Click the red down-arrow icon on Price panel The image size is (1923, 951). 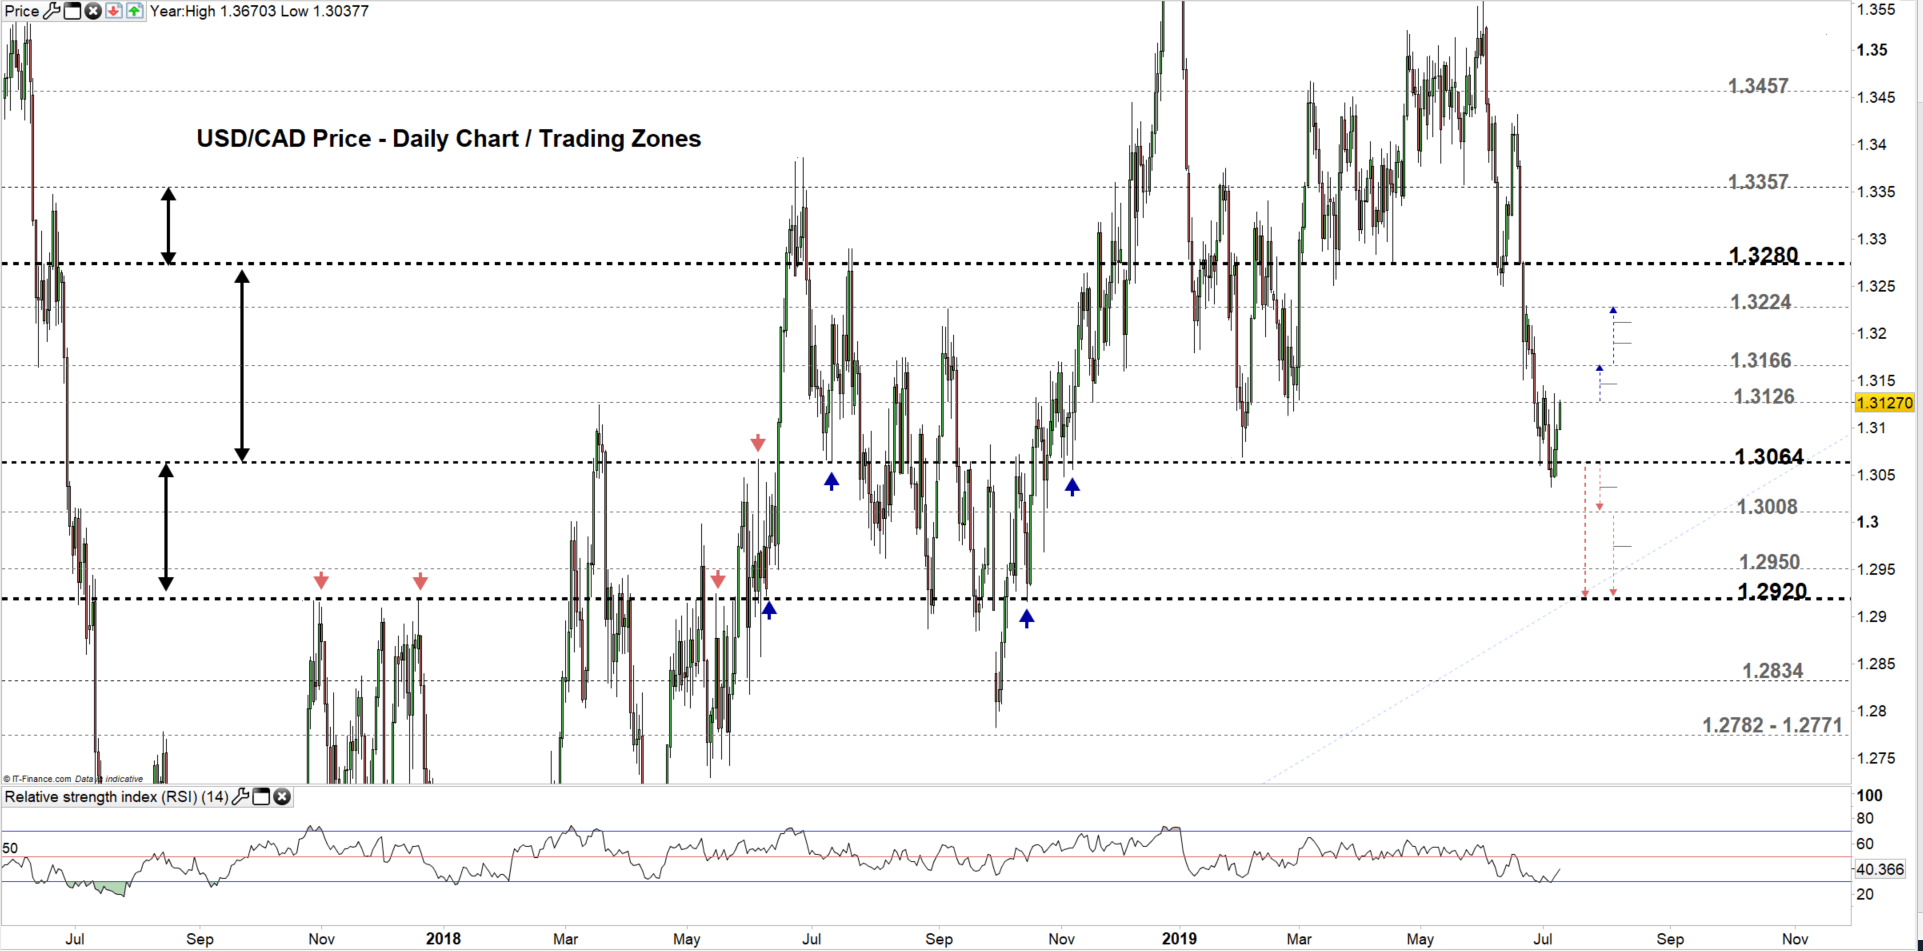pyautogui.click(x=114, y=11)
